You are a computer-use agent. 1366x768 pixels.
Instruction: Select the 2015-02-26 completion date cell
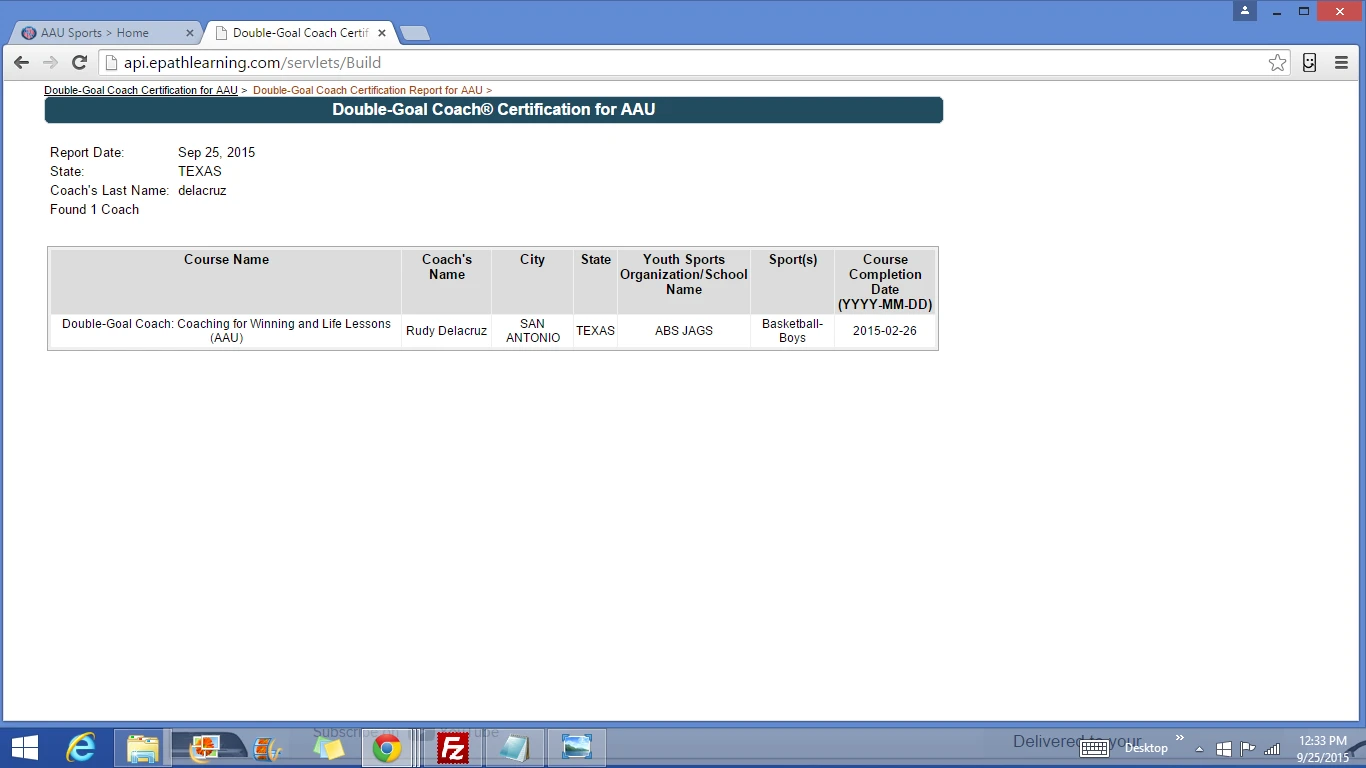point(885,331)
